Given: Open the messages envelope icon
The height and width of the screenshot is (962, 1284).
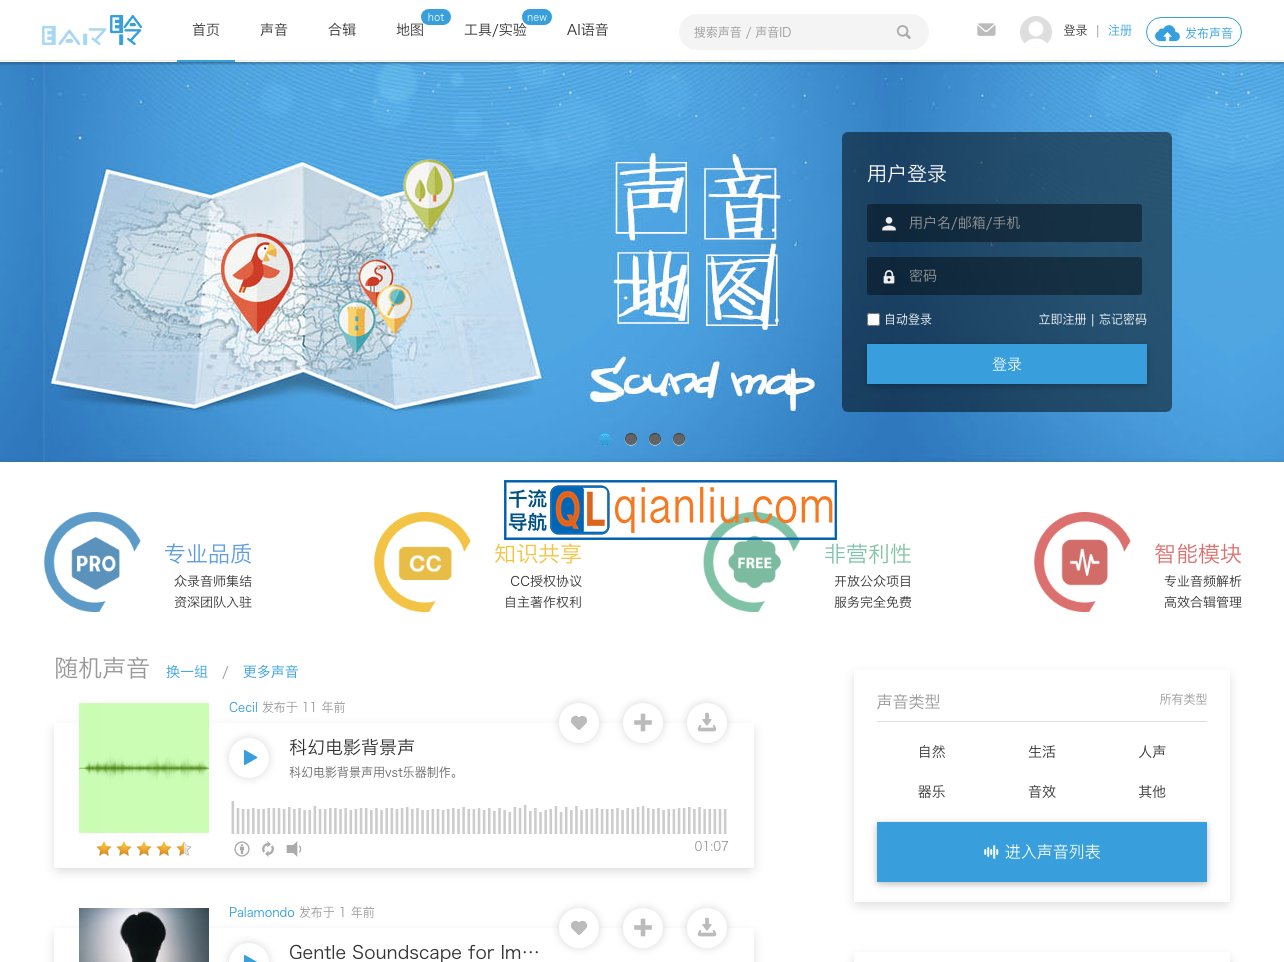Looking at the screenshot, I should [986, 30].
